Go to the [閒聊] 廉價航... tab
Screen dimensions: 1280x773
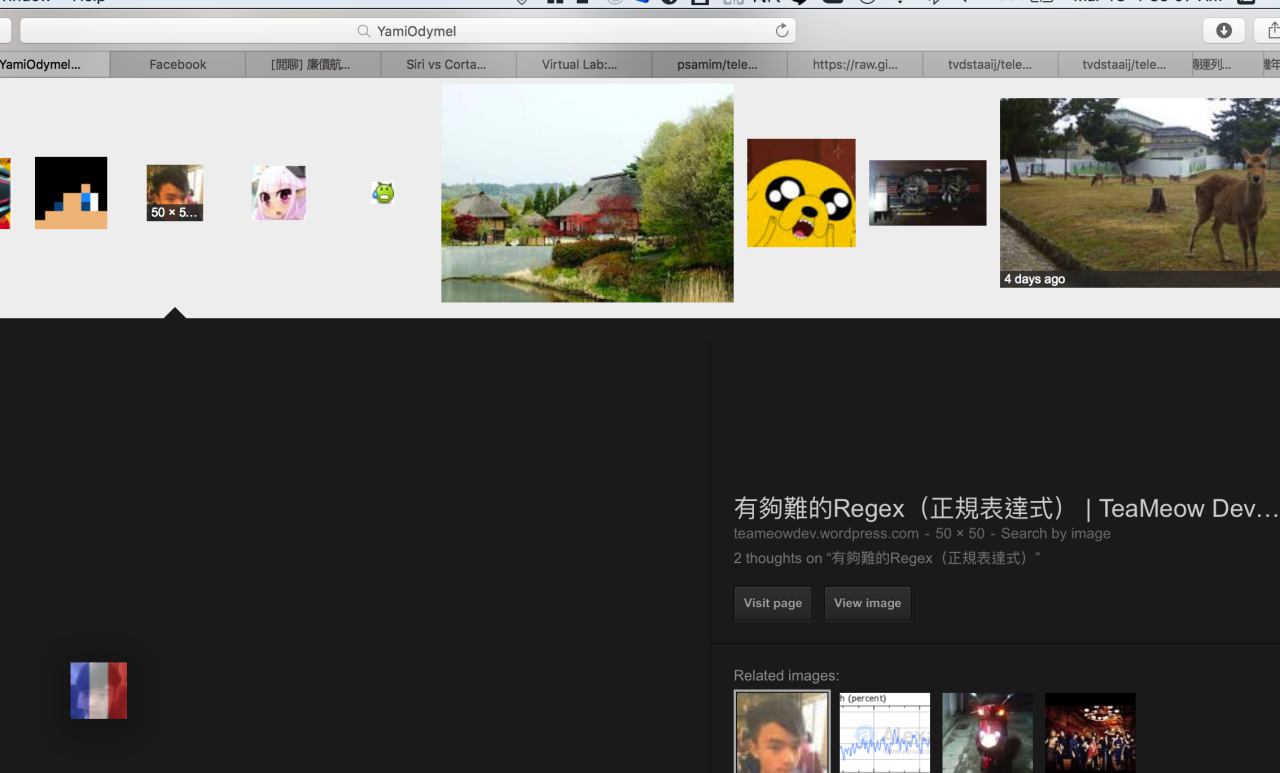pos(312,64)
